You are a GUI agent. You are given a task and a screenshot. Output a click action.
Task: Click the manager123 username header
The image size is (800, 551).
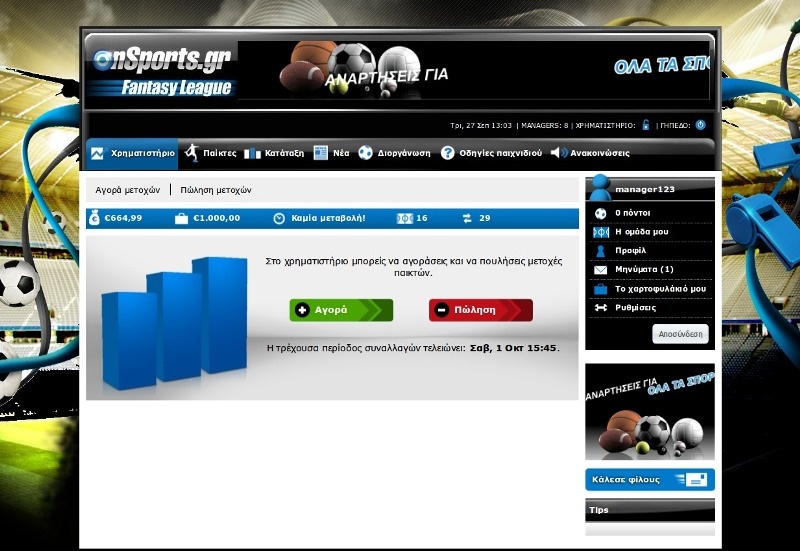[644, 189]
